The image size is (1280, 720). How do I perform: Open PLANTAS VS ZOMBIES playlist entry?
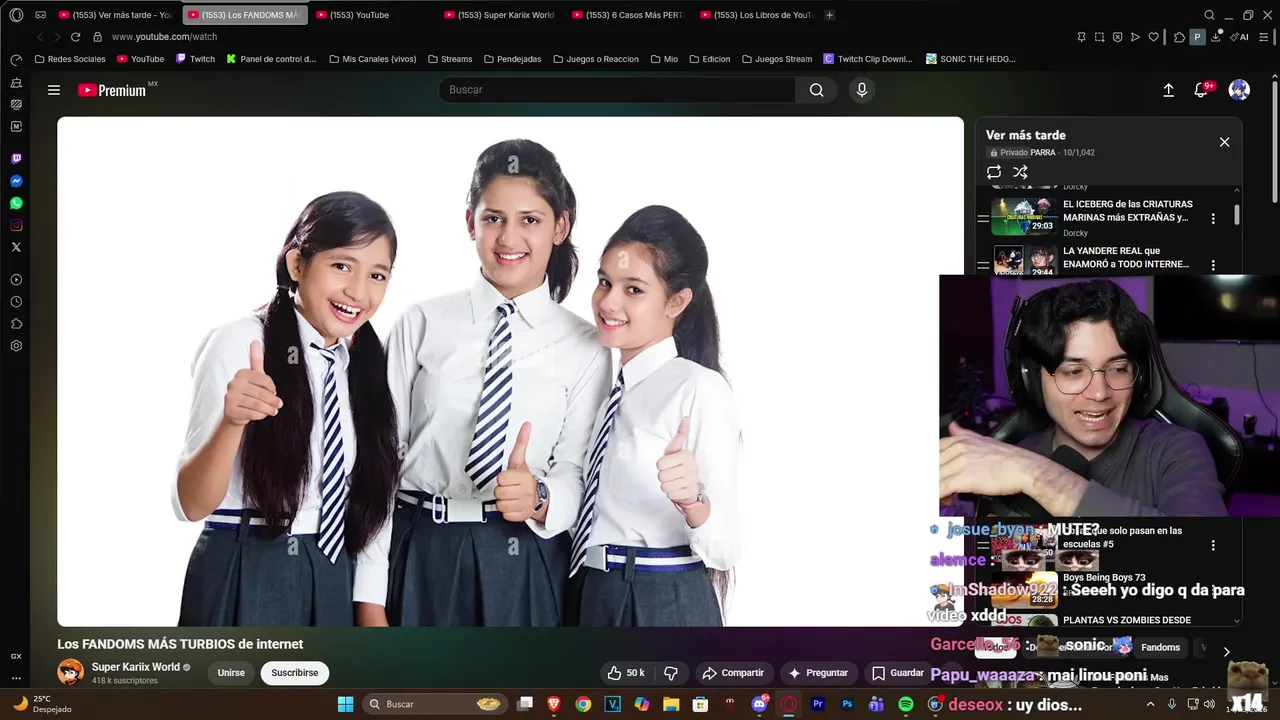pos(1127,620)
